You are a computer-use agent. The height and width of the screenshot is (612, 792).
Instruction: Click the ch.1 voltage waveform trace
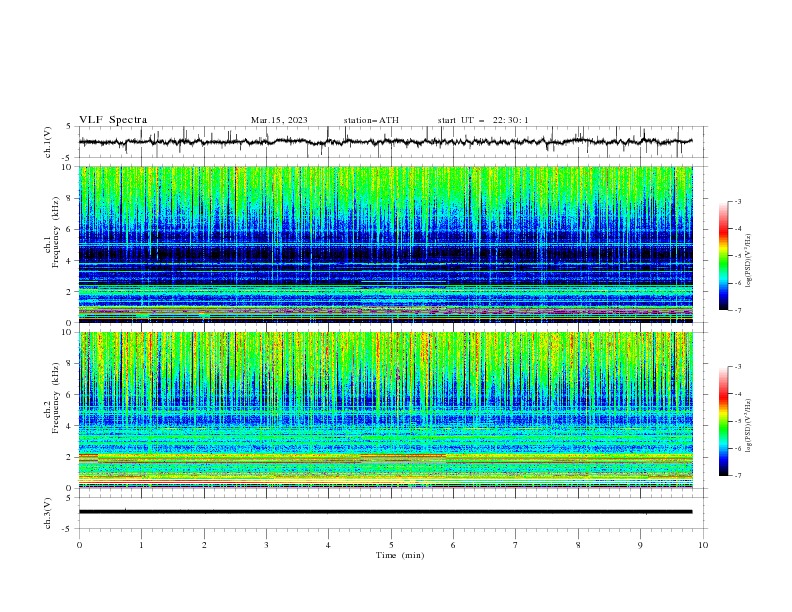(x=385, y=142)
